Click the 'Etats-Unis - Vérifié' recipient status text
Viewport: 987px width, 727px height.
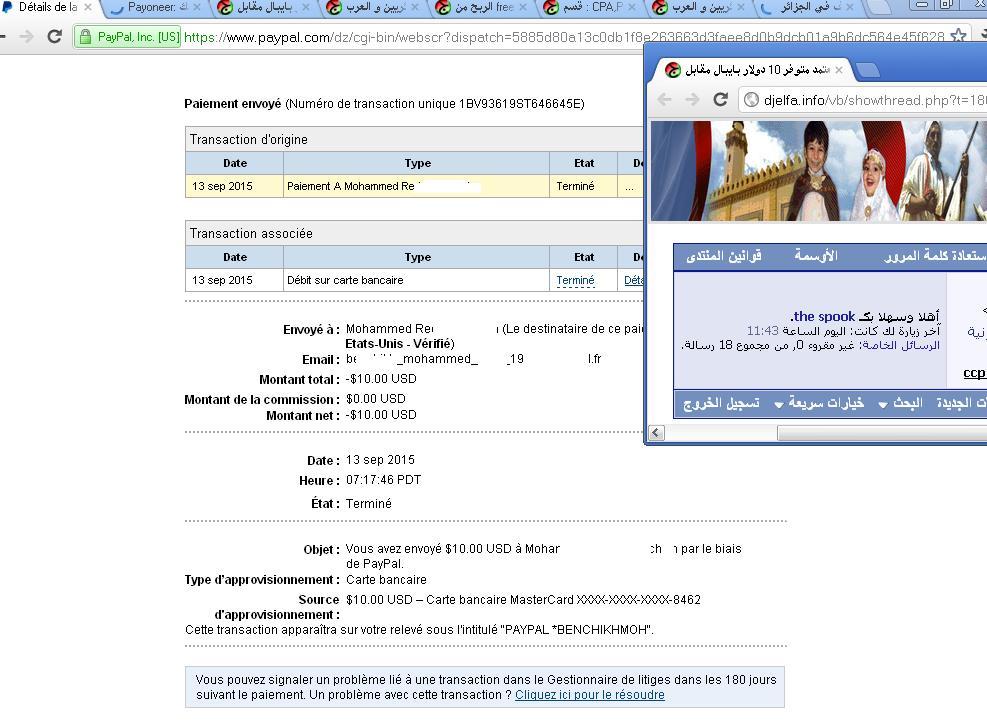[400, 344]
